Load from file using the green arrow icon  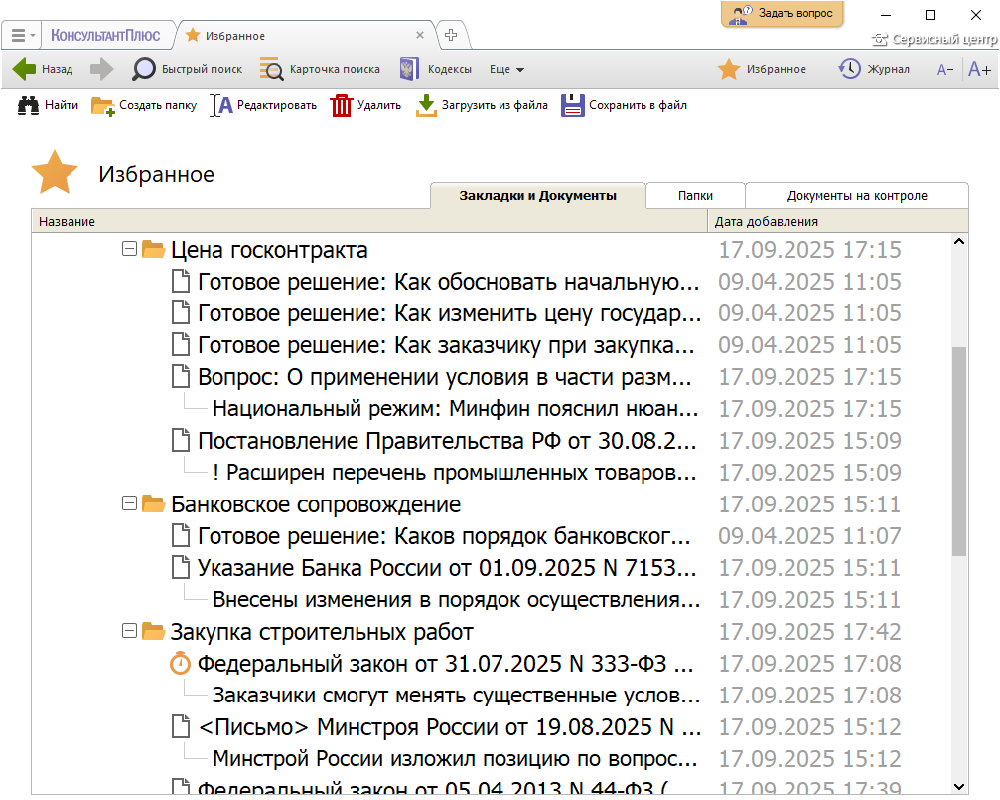[426, 105]
